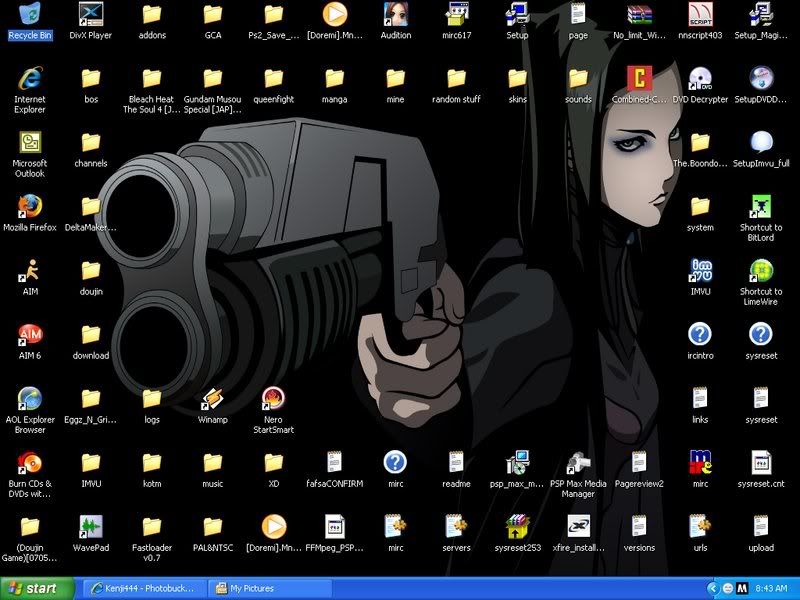The height and width of the screenshot is (600, 800).
Task: Switch to My Pictures taskbar window
Action: 270,588
